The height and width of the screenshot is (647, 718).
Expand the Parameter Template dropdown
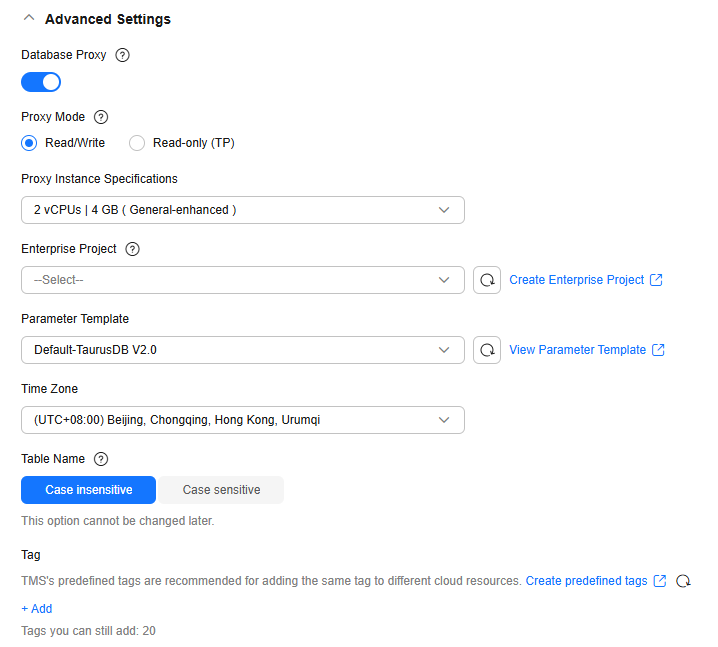(242, 350)
